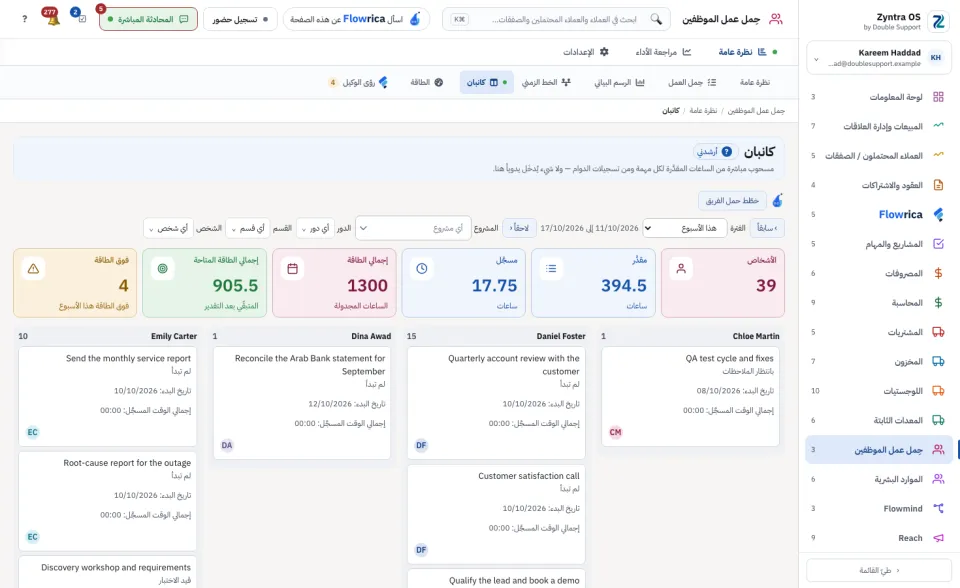Viewport: 960px width, 588px height.
Task: Click the Zyntra OS logo icon
Action: tap(938, 21)
